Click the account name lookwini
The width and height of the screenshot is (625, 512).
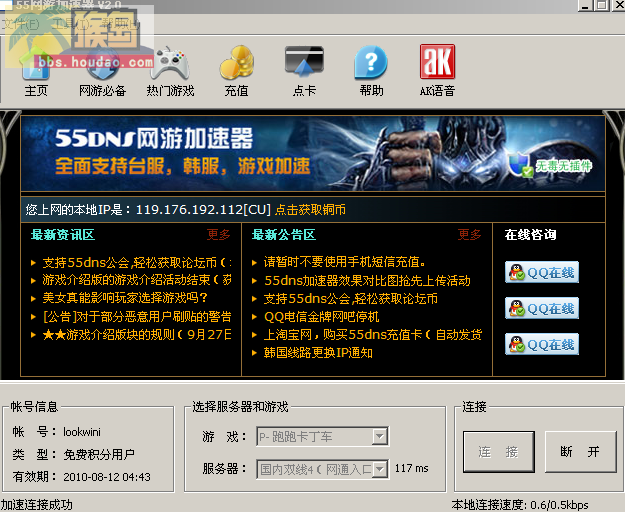coord(82,432)
